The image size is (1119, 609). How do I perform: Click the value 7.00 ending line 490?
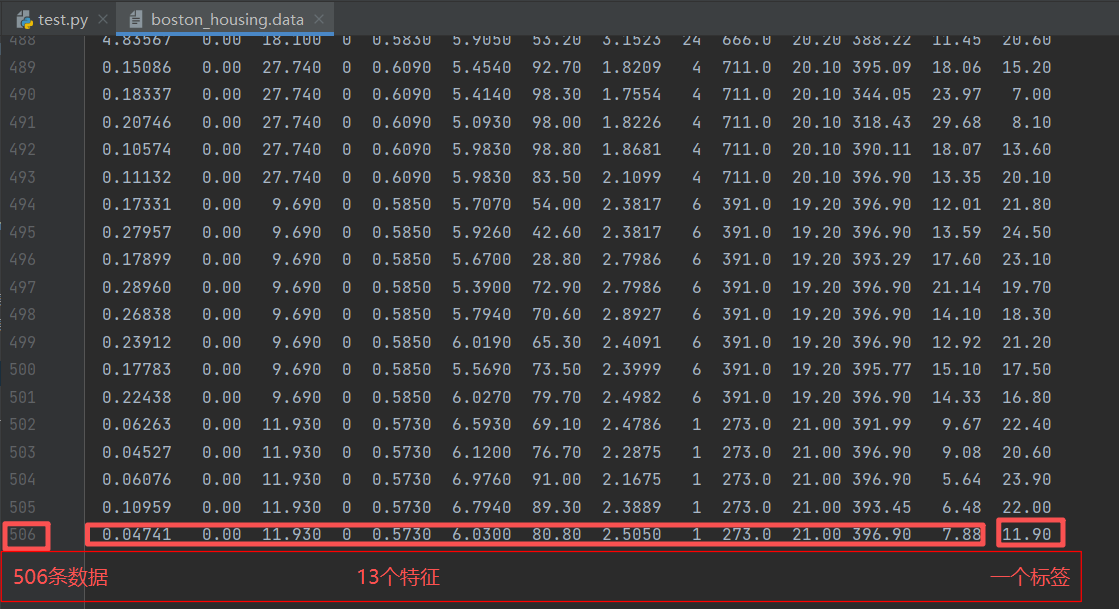[x=1031, y=95]
